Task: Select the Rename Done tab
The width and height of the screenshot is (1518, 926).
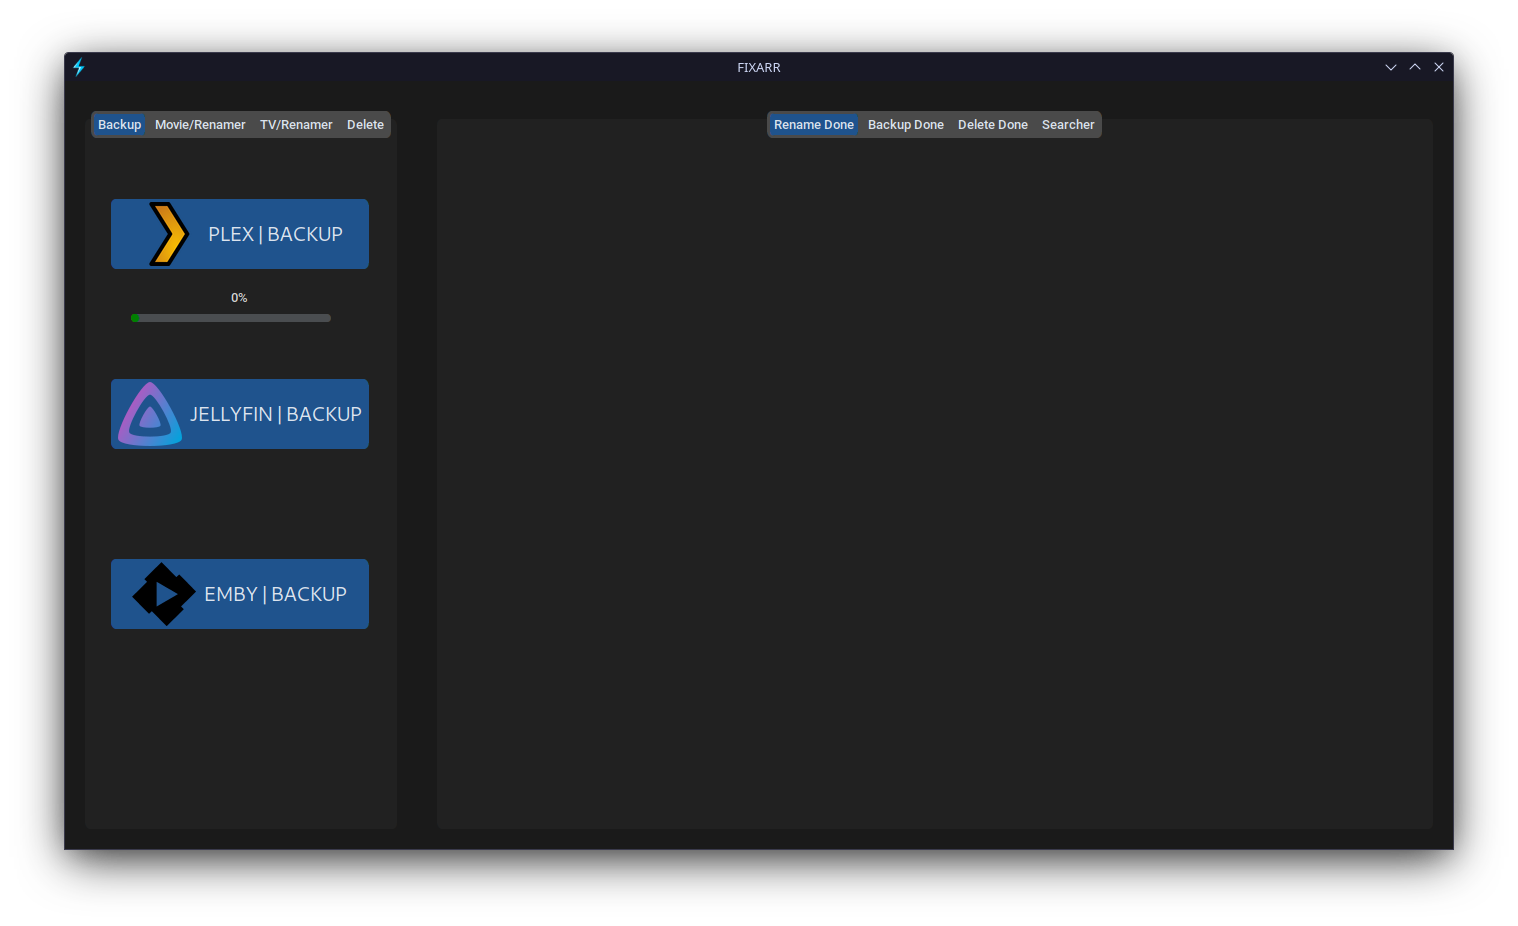Action: pos(814,125)
